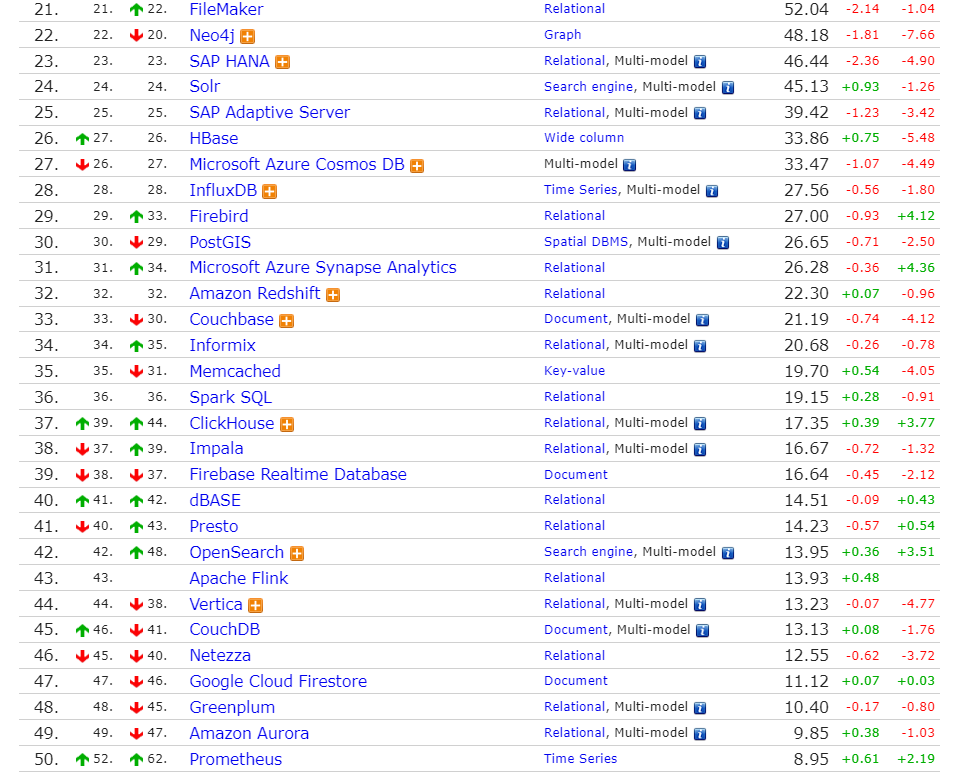Viewport: 960px width, 772px height.
Task: Click the info icon in the Cosmos DB row
Action: (629, 165)
